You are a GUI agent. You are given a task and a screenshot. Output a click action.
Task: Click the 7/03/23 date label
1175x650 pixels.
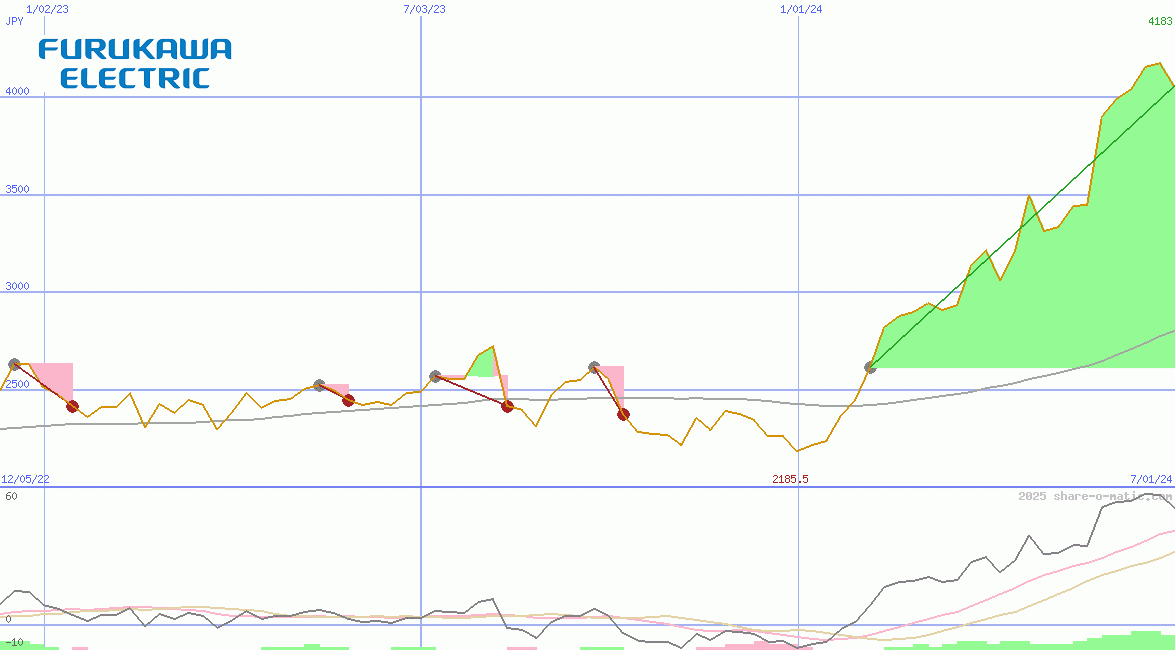pyautogui.click(x=425, y=9)
